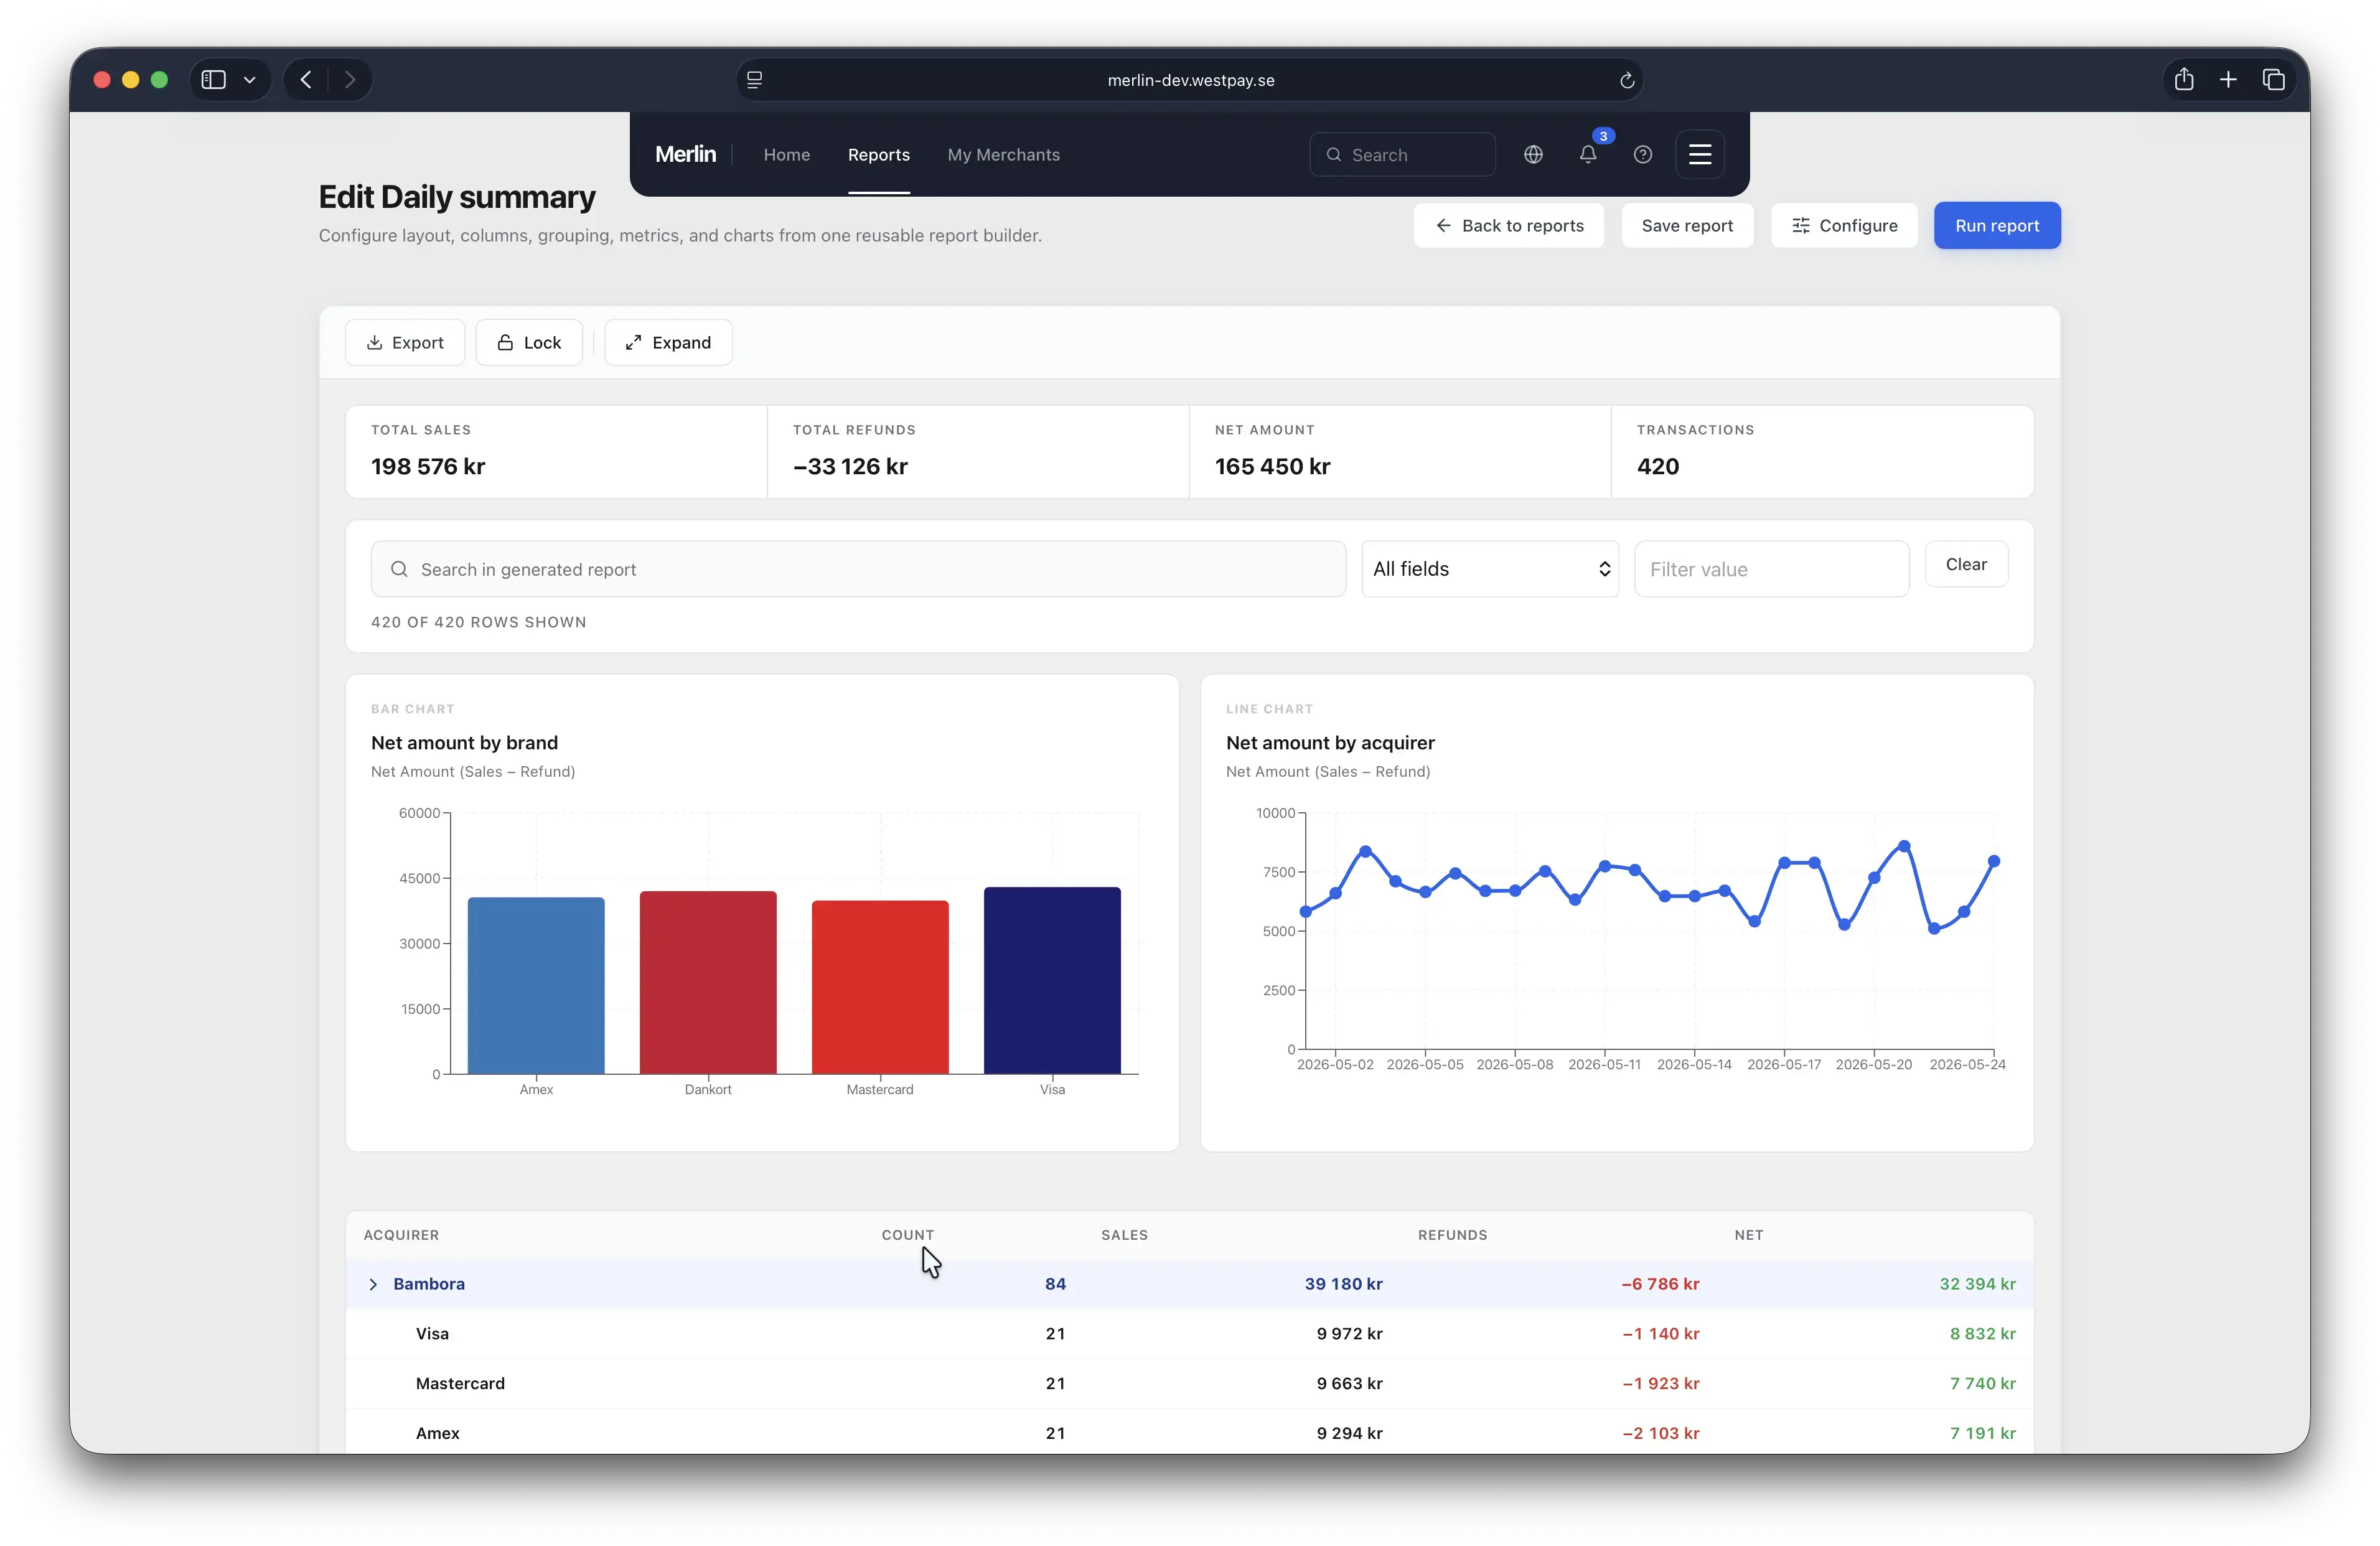The height and width of the screenshot is (1546, 2380).
Task: Open the hamburger menu
Action: point(1700,155)
